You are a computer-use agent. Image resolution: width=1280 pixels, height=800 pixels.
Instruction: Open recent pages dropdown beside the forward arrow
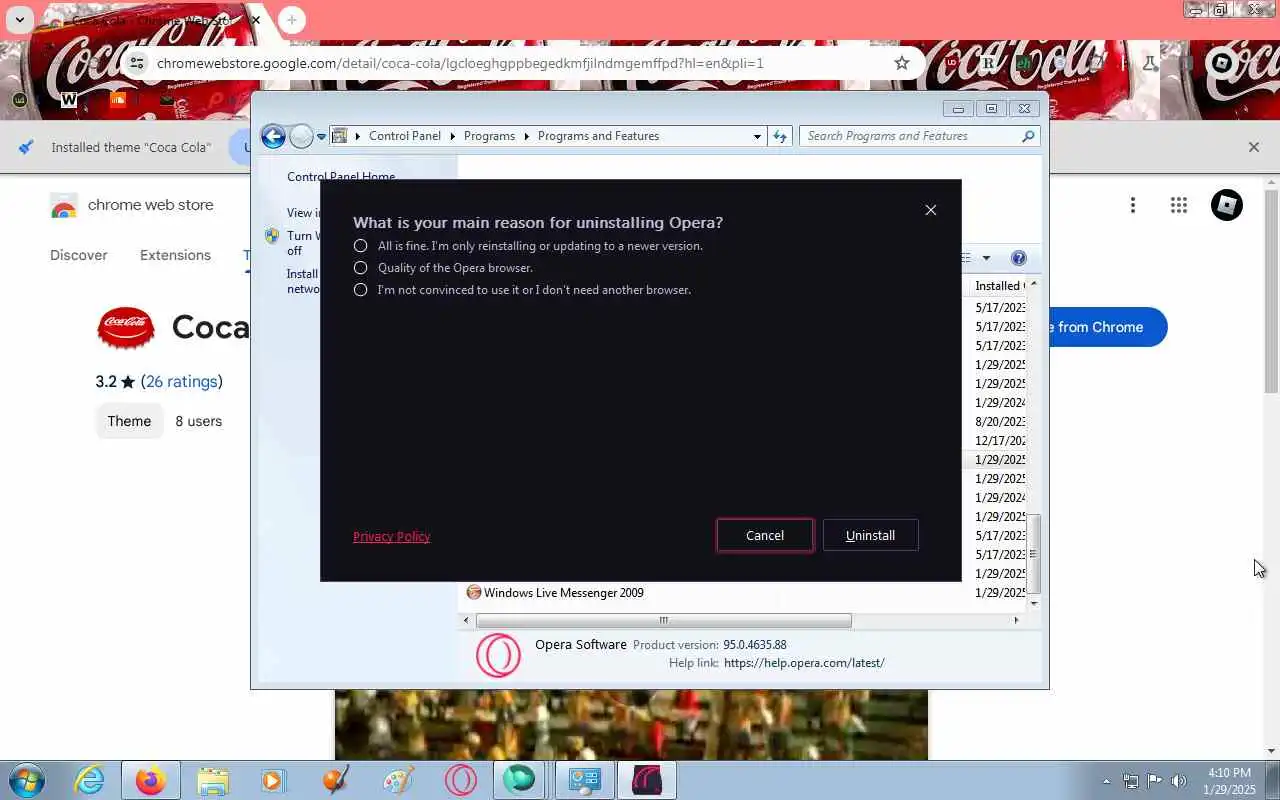click(x=321, y=137)
